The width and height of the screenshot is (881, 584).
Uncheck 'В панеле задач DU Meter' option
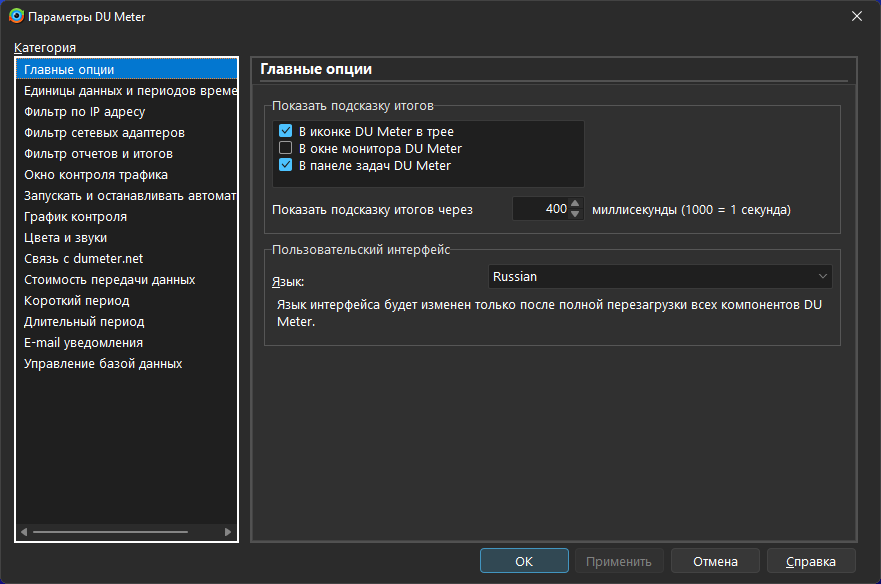285,165
